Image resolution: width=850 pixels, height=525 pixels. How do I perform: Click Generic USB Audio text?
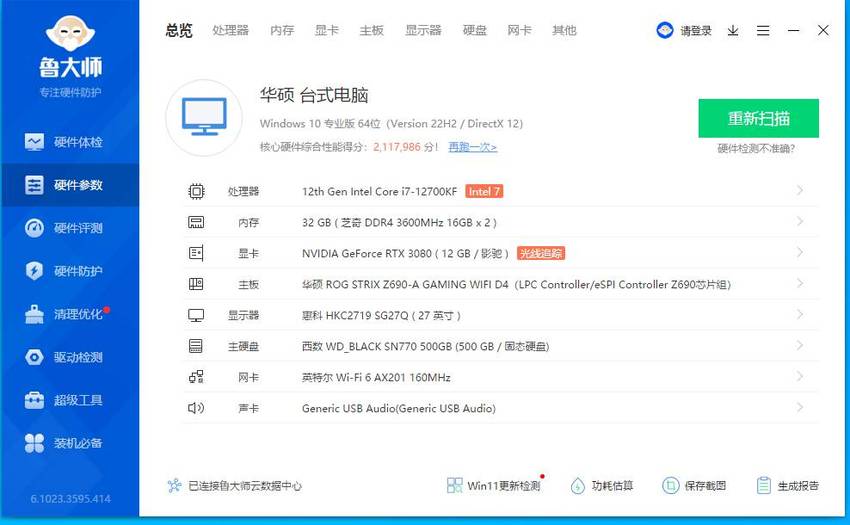pos(398,408)
